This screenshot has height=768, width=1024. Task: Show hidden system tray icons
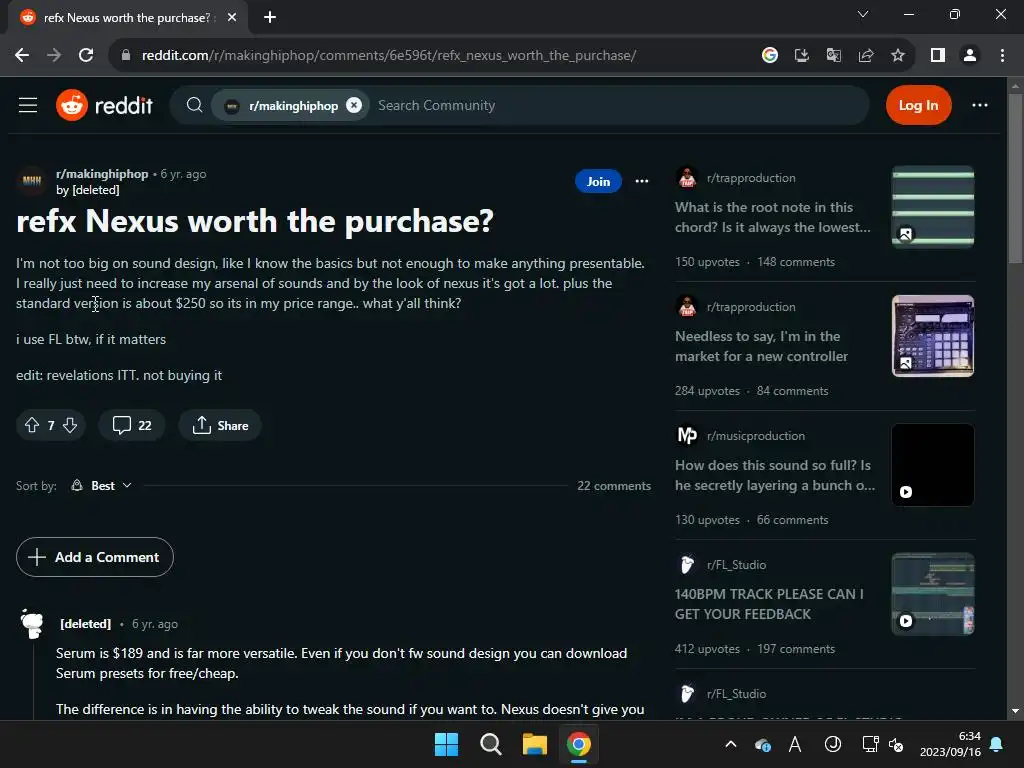[x=731, y=744]
